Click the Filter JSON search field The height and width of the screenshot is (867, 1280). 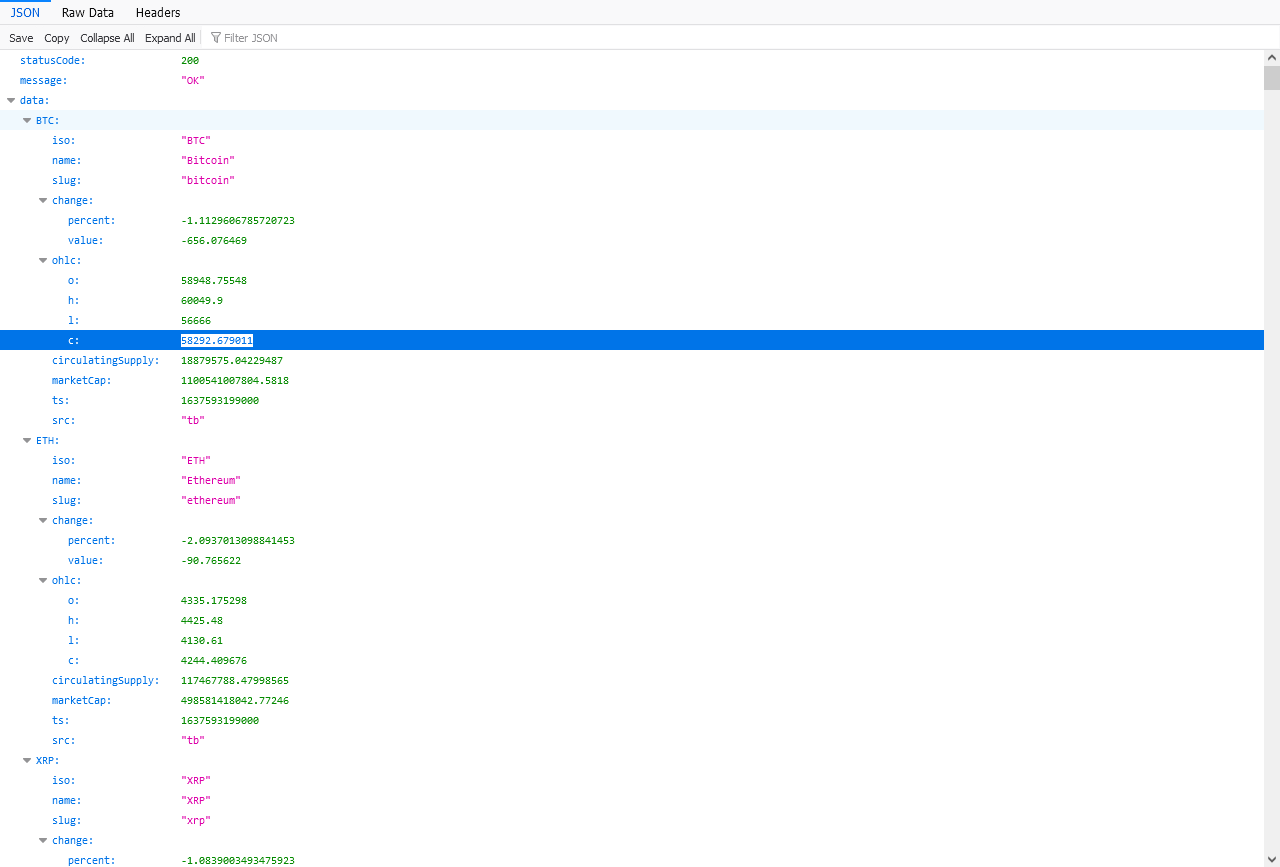pyautogui.click(x=250, y=38)
